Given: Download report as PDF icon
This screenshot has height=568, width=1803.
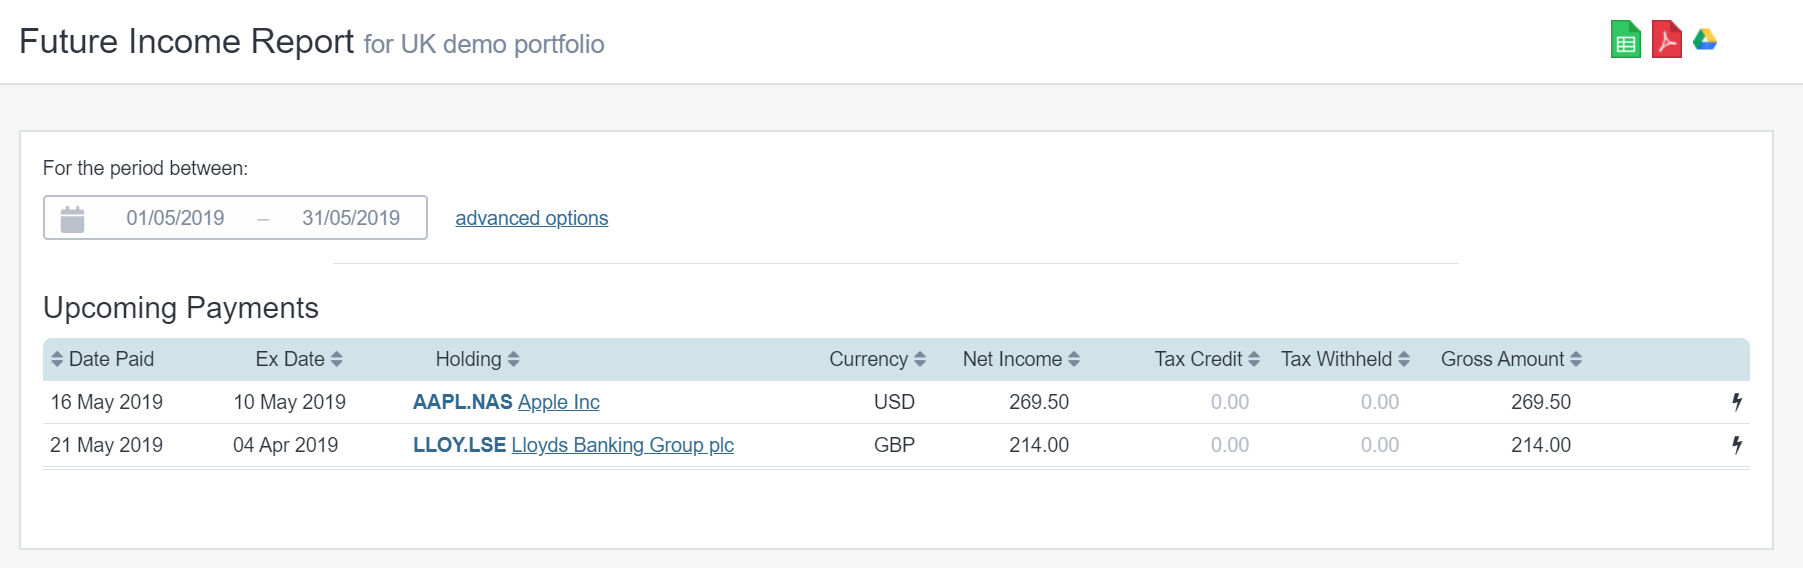Looking at the screenshot, I should click(x=1666, y=40).
